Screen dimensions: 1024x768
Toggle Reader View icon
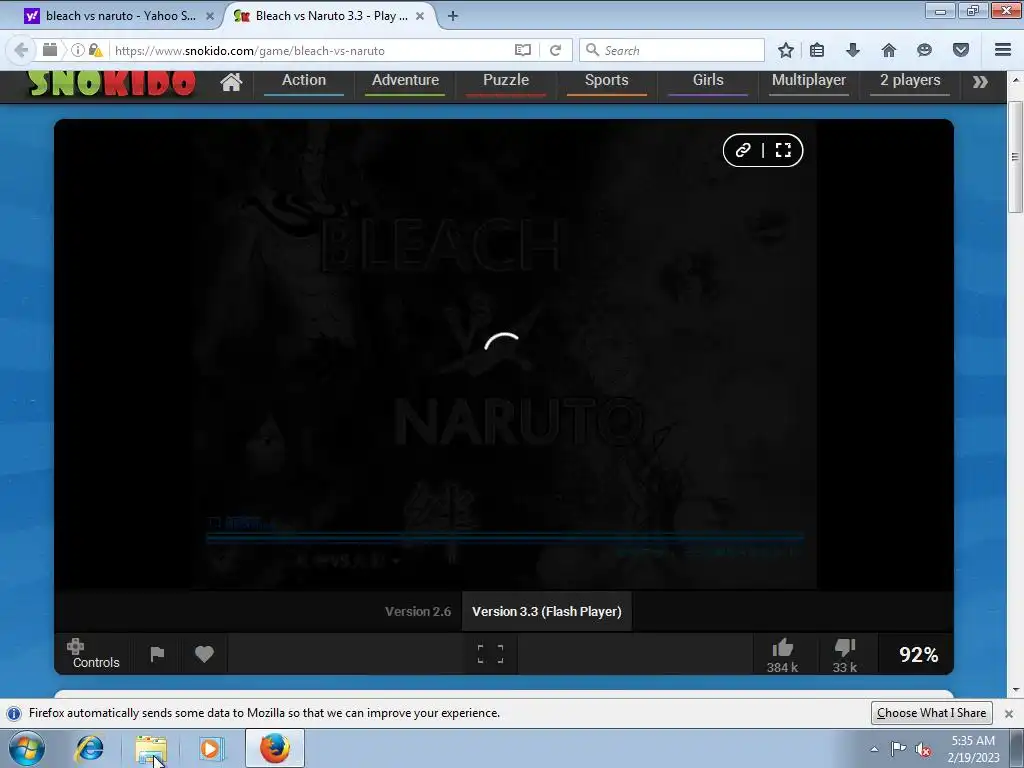[522, 50]
